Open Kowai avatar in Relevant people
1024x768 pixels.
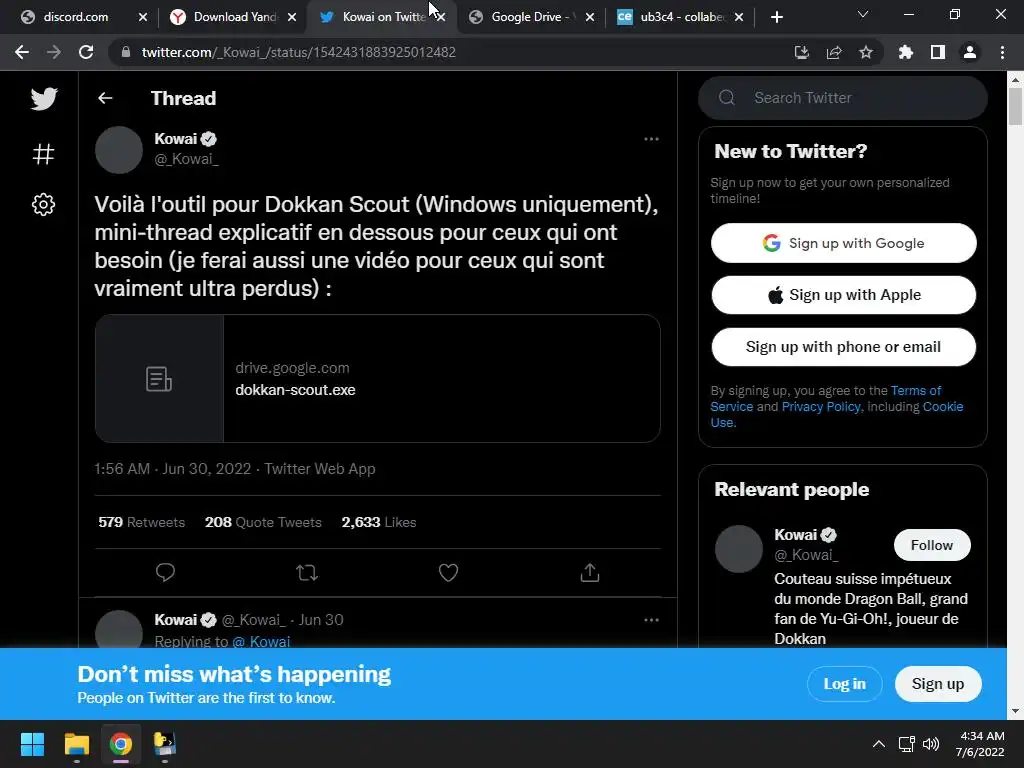pos(739,549)
